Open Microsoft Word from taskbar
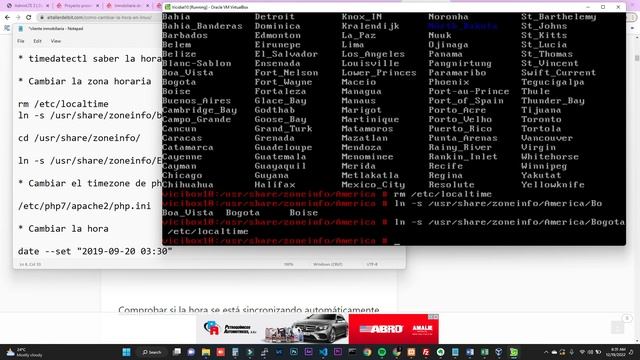 [x=470, y=352]
